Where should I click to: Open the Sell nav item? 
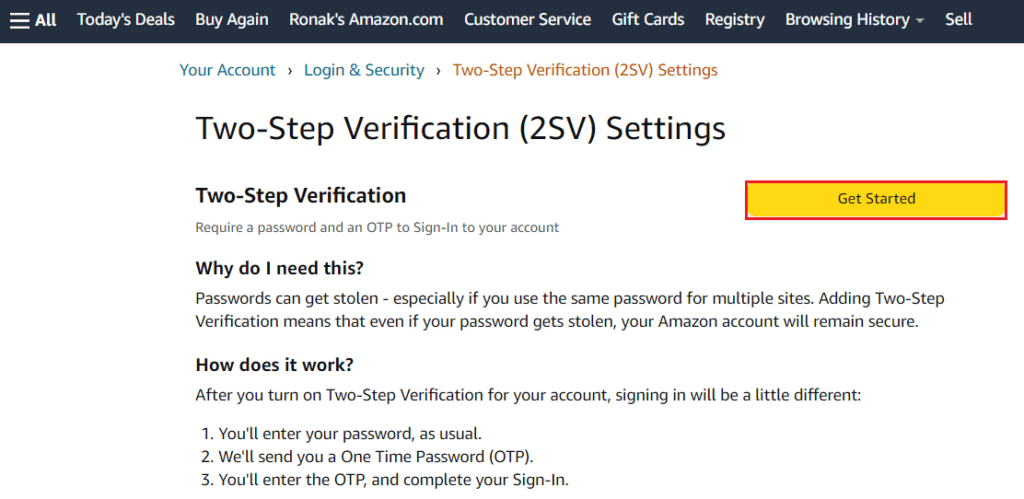(959, 20)
